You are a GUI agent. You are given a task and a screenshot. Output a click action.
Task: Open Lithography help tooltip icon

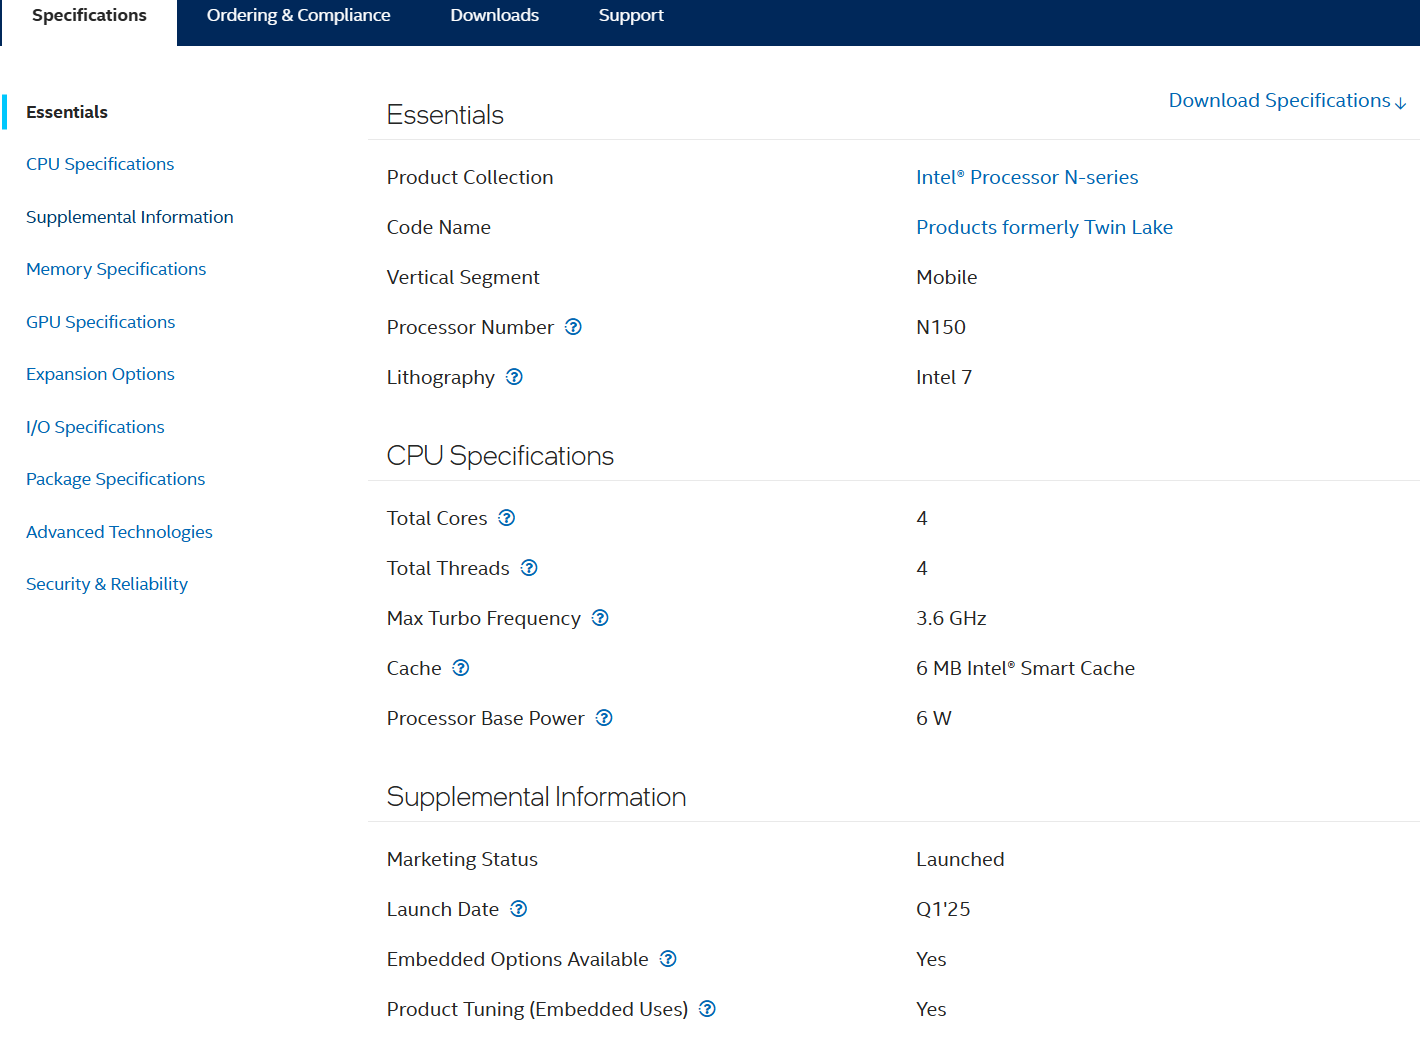click(x=514, y=377)
